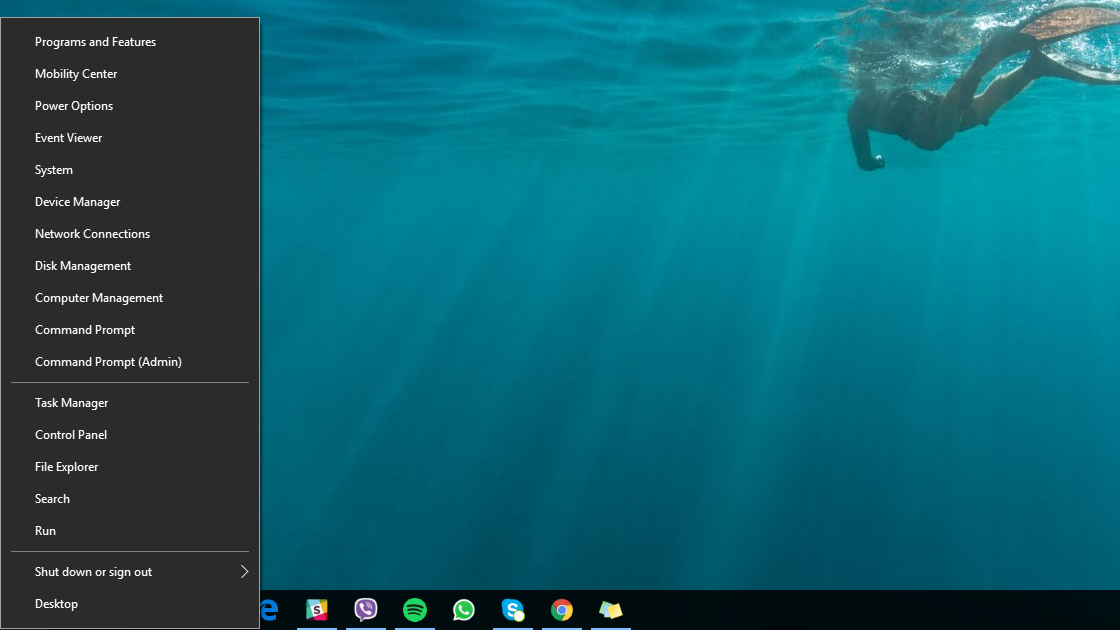Launch Viber from the taskbar
The width and height of the screenshot is (1120, 630).
click(x=366, y=610)
